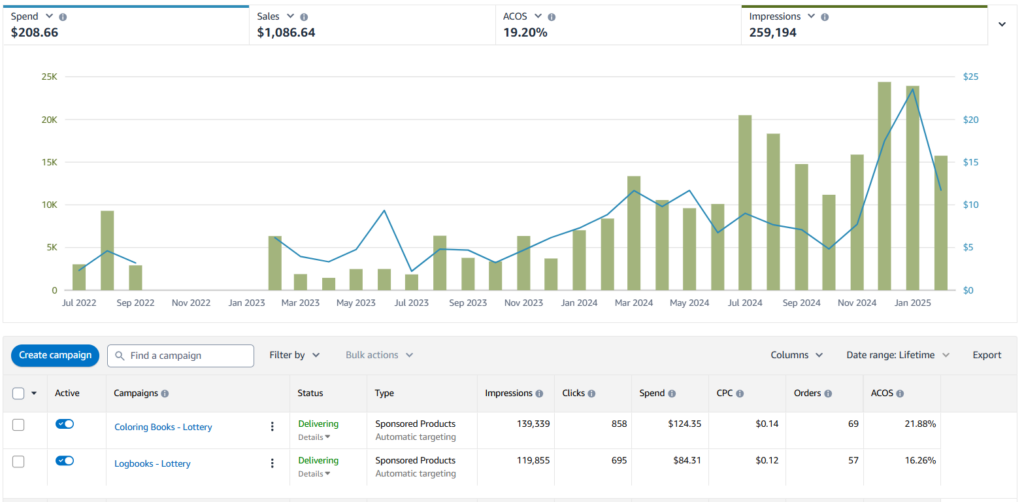Open the Coloring Books - Lottery campaign link
1024x502 pixels.
163,427
